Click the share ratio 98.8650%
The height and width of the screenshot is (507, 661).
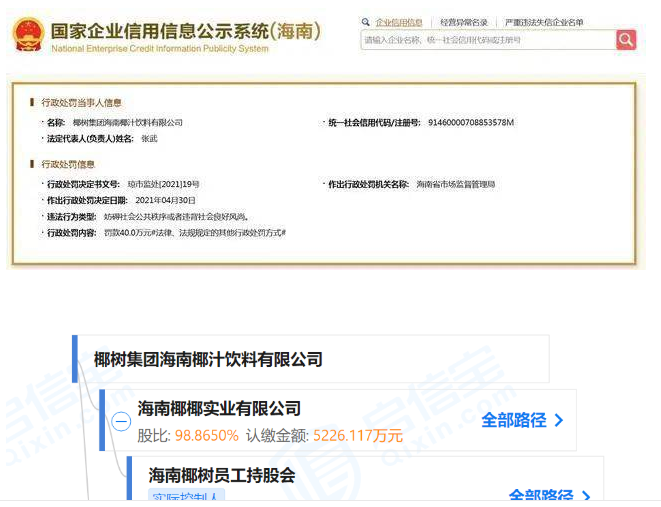(207, 435)
